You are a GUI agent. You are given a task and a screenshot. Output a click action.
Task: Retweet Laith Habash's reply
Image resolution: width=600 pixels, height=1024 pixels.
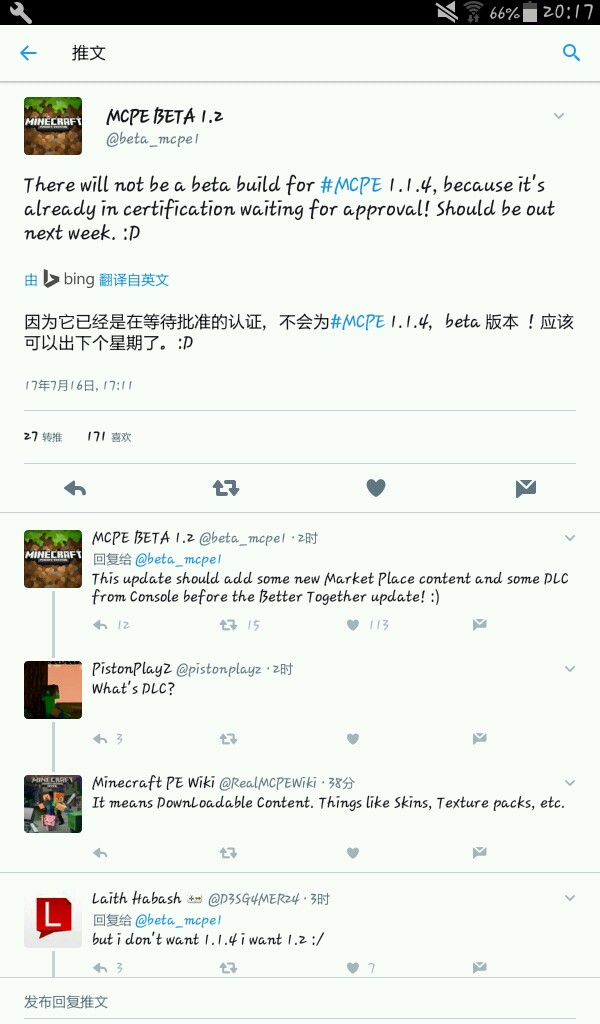pos(228,968)
